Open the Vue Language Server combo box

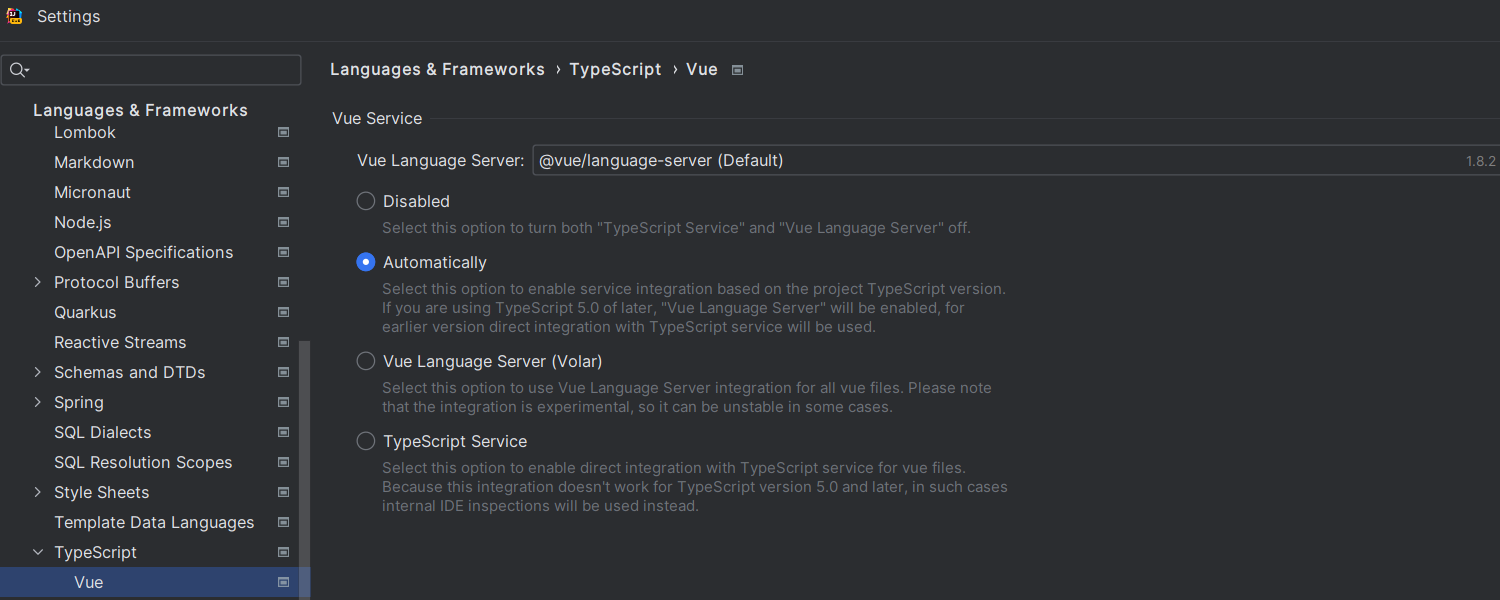coord(1016,160)
